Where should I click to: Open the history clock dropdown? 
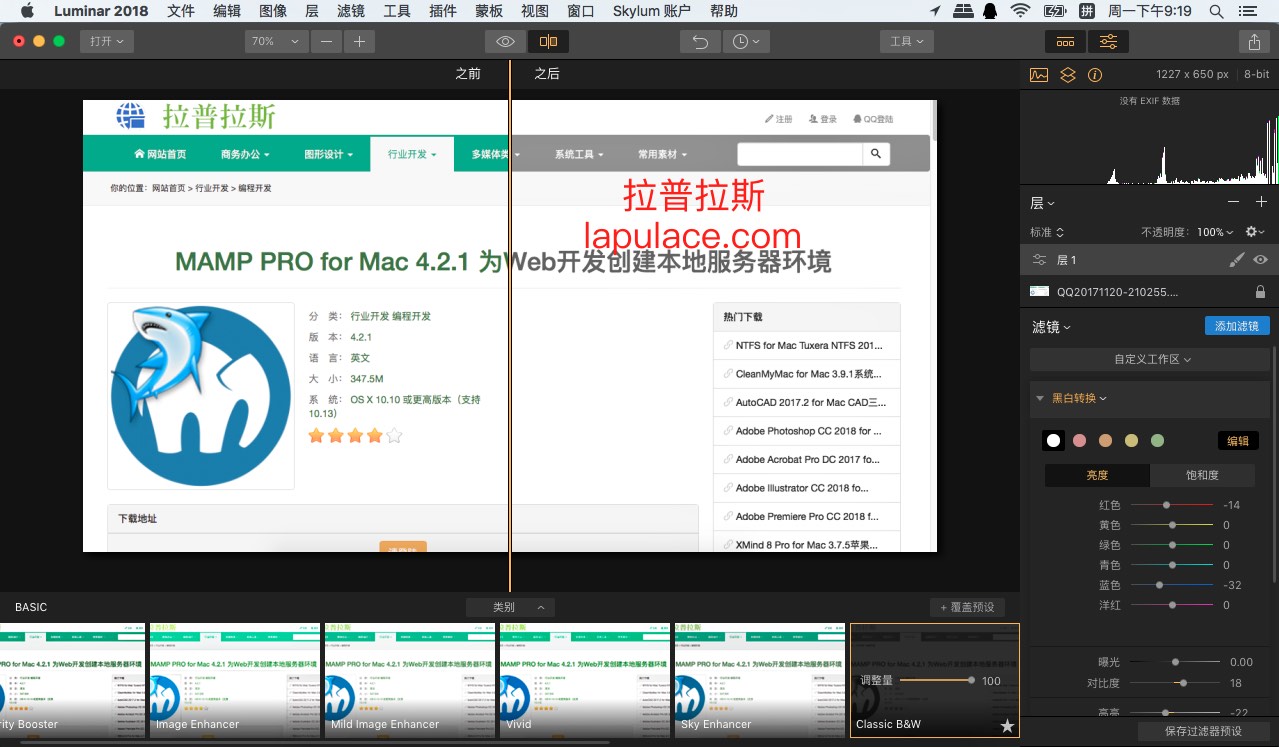click(x=745, y=42)
